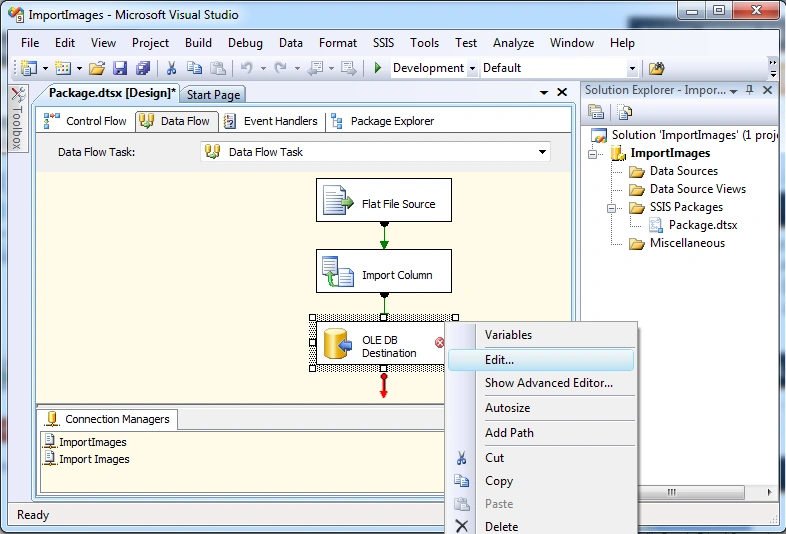Open the Data Flow Task dropdown
786x534 pixels.
coord(542,152)
